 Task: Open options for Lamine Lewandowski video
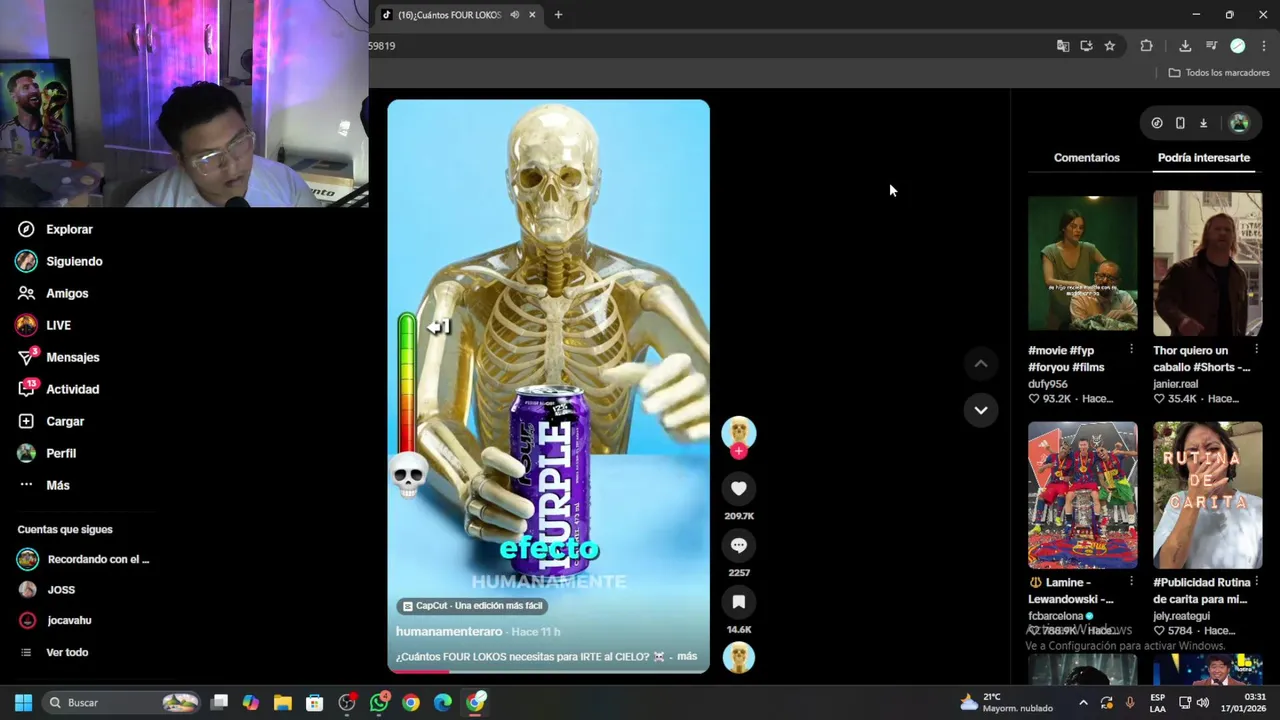[x=1131, y=581]
